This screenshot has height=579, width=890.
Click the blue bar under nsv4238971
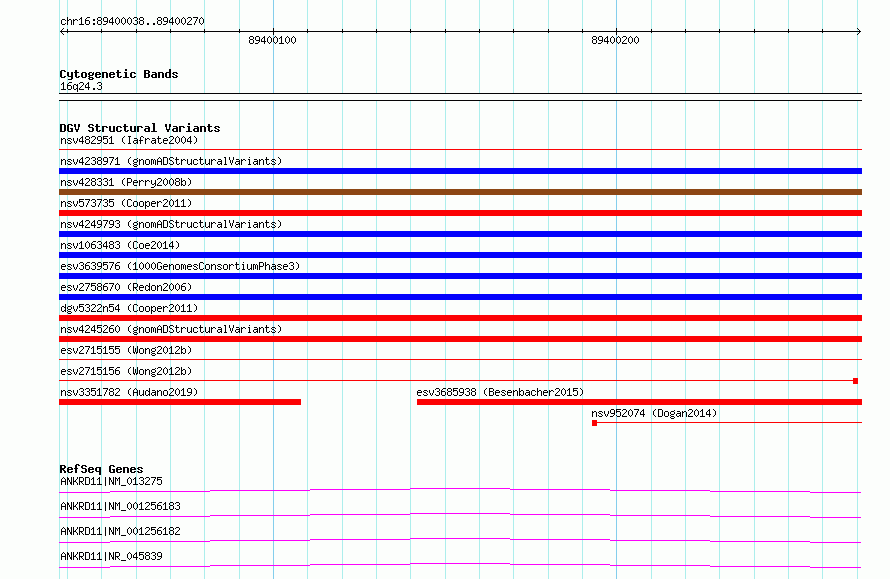[x=460, y=171]
